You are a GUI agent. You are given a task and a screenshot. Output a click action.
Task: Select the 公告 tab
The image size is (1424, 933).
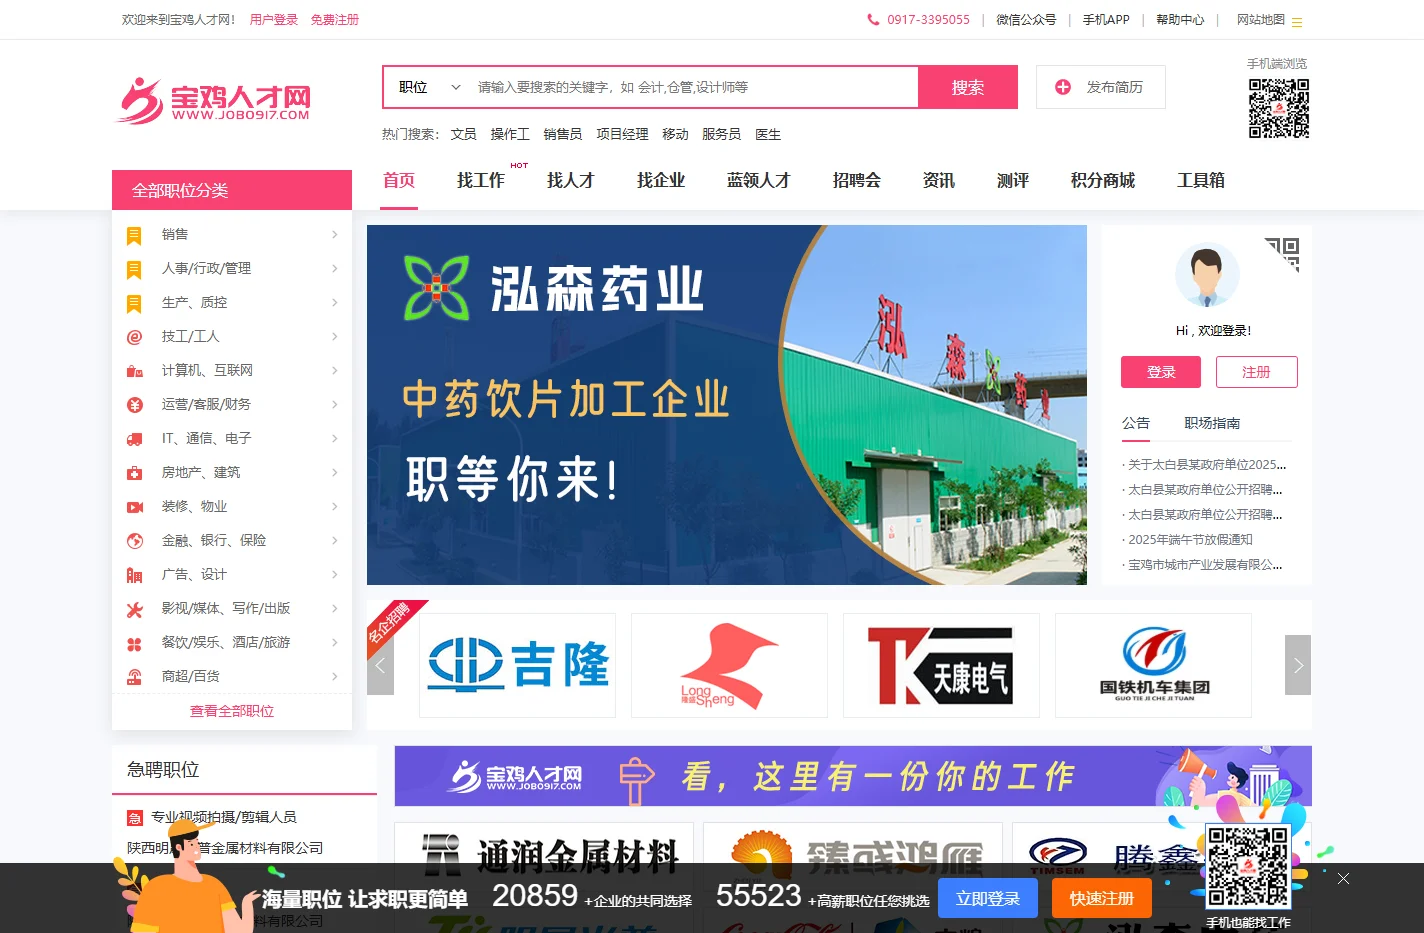[1136, 423]
